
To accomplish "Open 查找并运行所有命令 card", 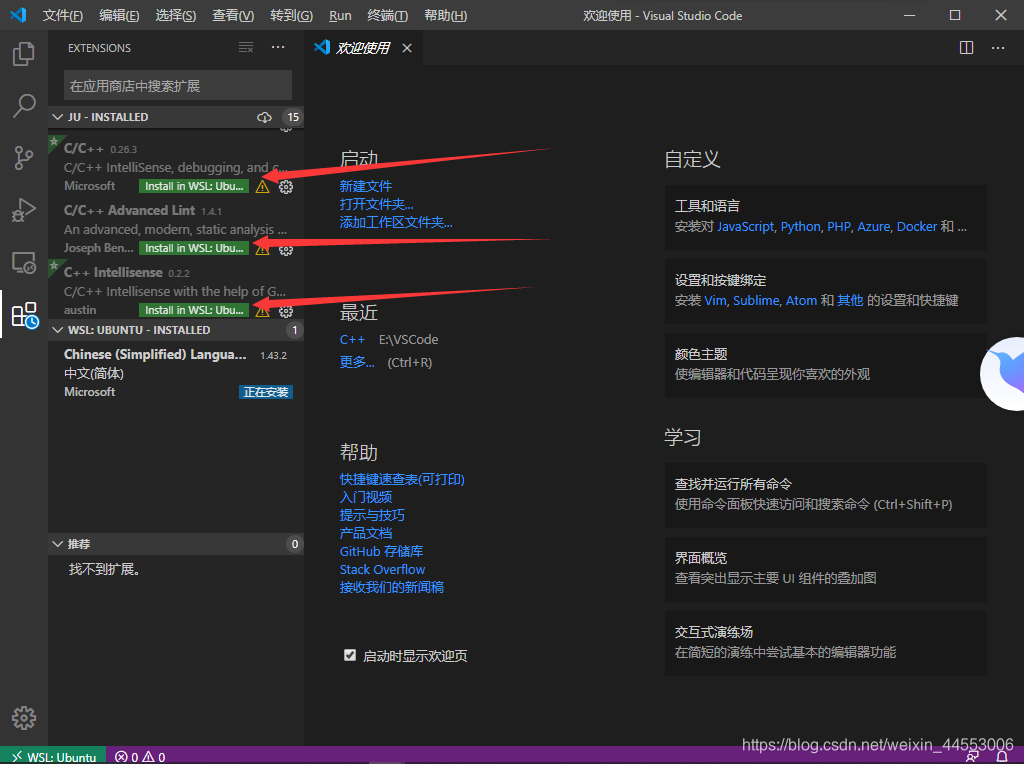I will point(825,495).
